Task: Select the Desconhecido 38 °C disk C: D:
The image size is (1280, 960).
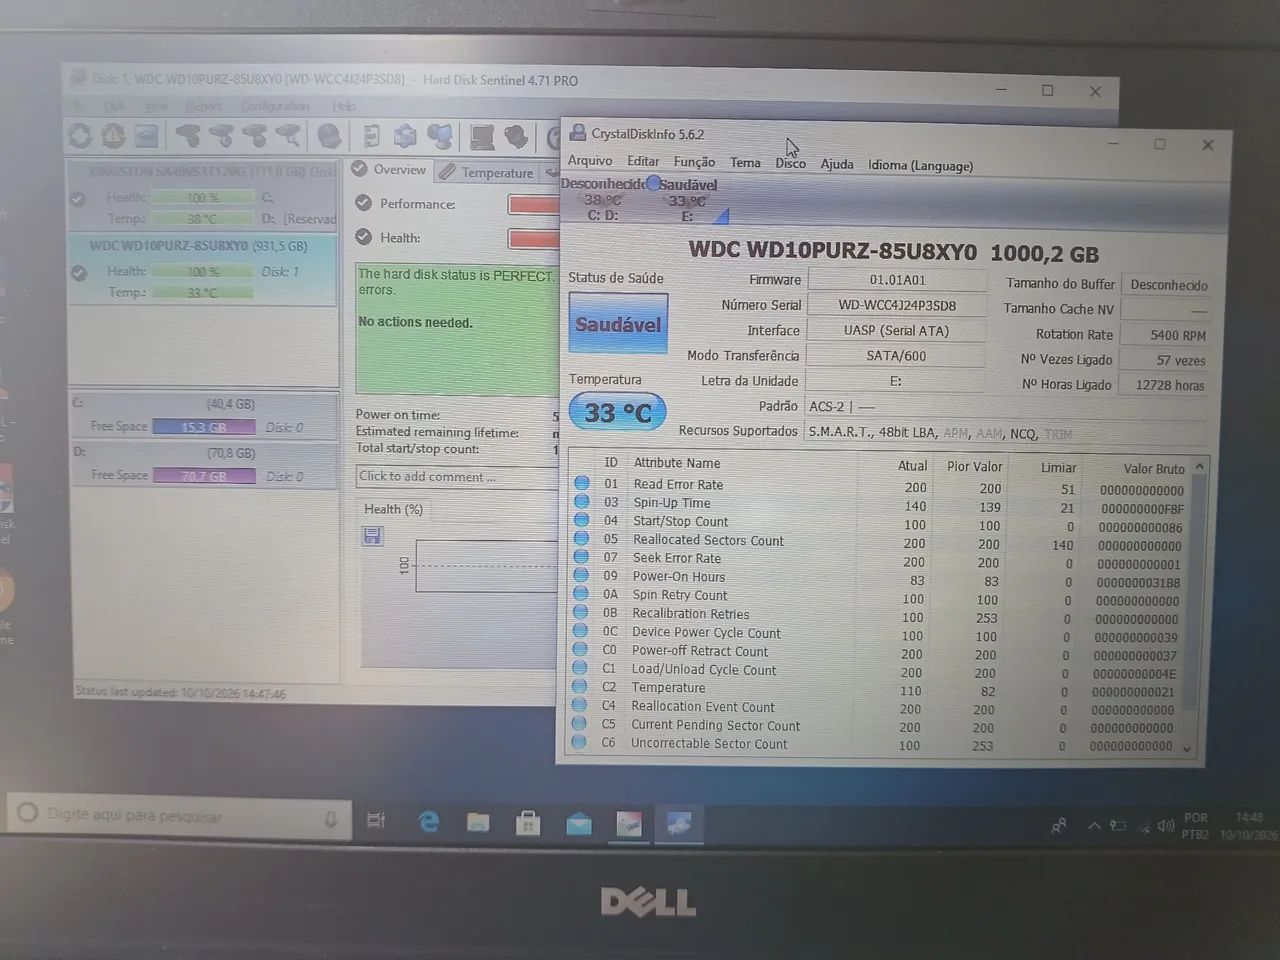Action: click(603, 199)
